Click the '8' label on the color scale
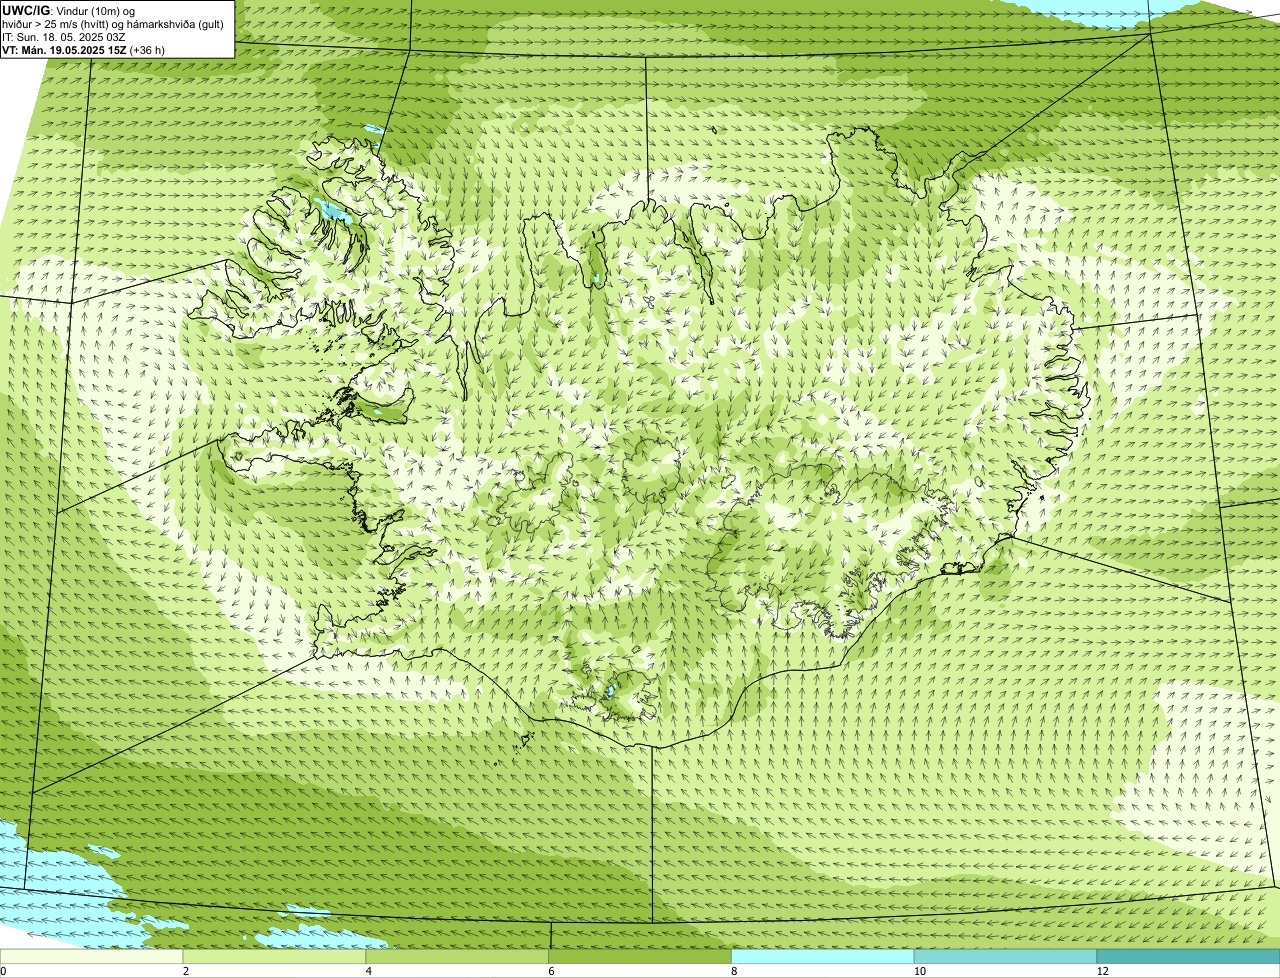The width and height of the screenshot is (1280, 978). [733, 971]
